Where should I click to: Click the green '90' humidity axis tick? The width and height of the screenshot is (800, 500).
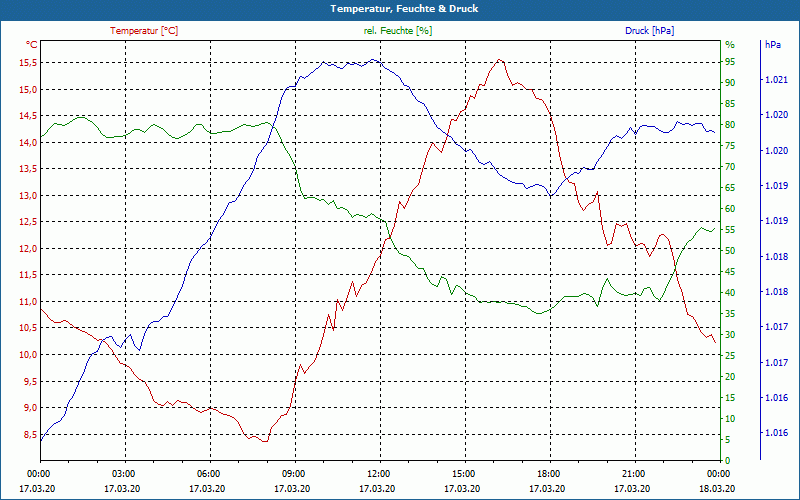730,83
